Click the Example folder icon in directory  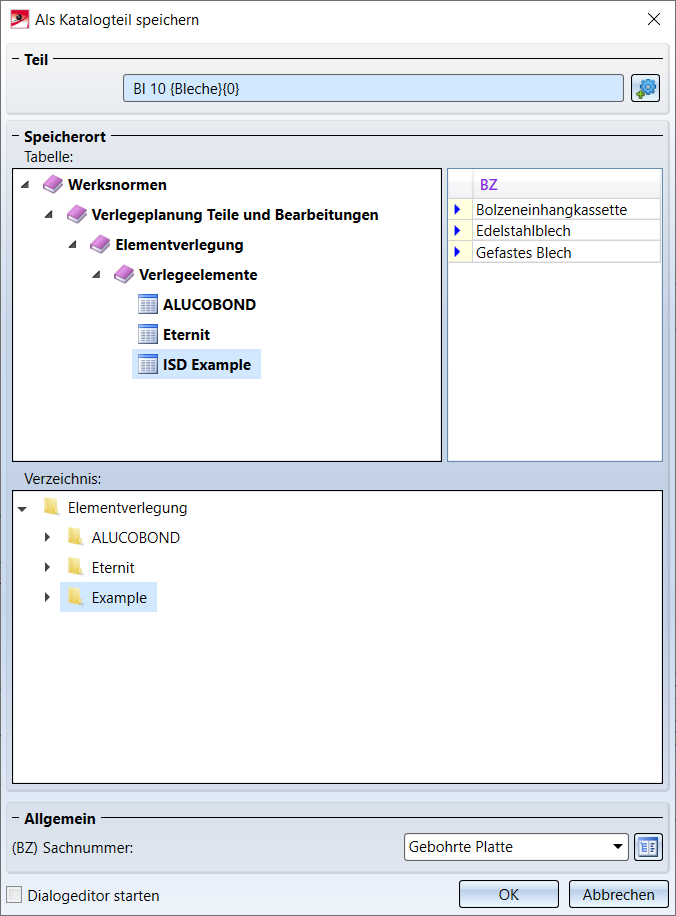point(75,598)
